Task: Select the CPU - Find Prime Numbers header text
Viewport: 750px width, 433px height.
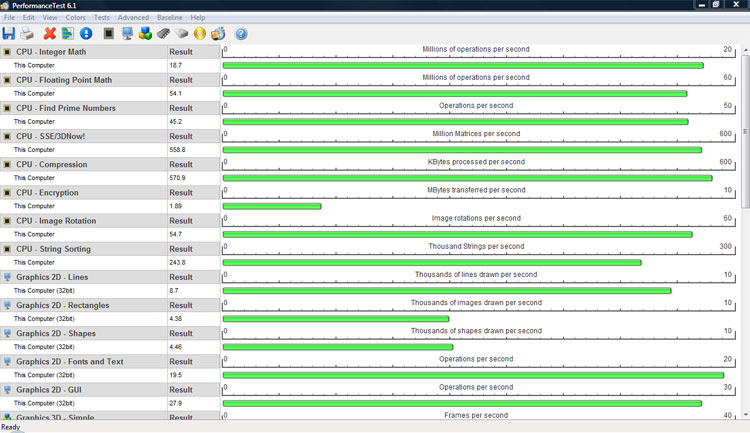Action: (x=66, y=108)
